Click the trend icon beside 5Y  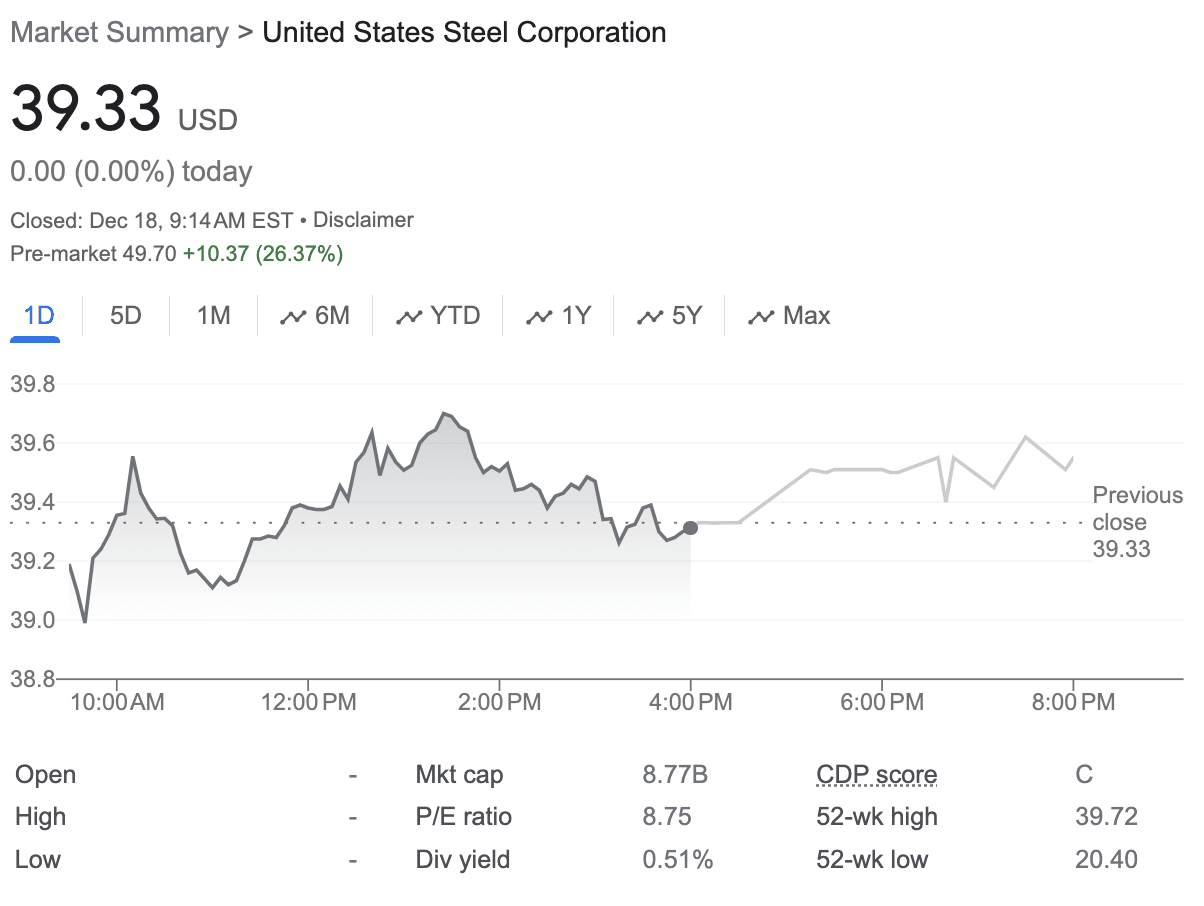[649, 317]
